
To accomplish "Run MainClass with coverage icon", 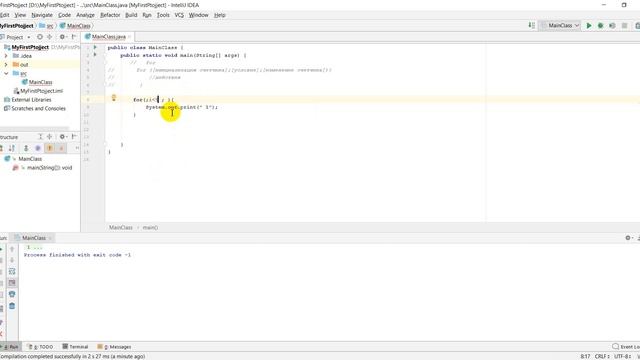I will [x=612, y=25].
